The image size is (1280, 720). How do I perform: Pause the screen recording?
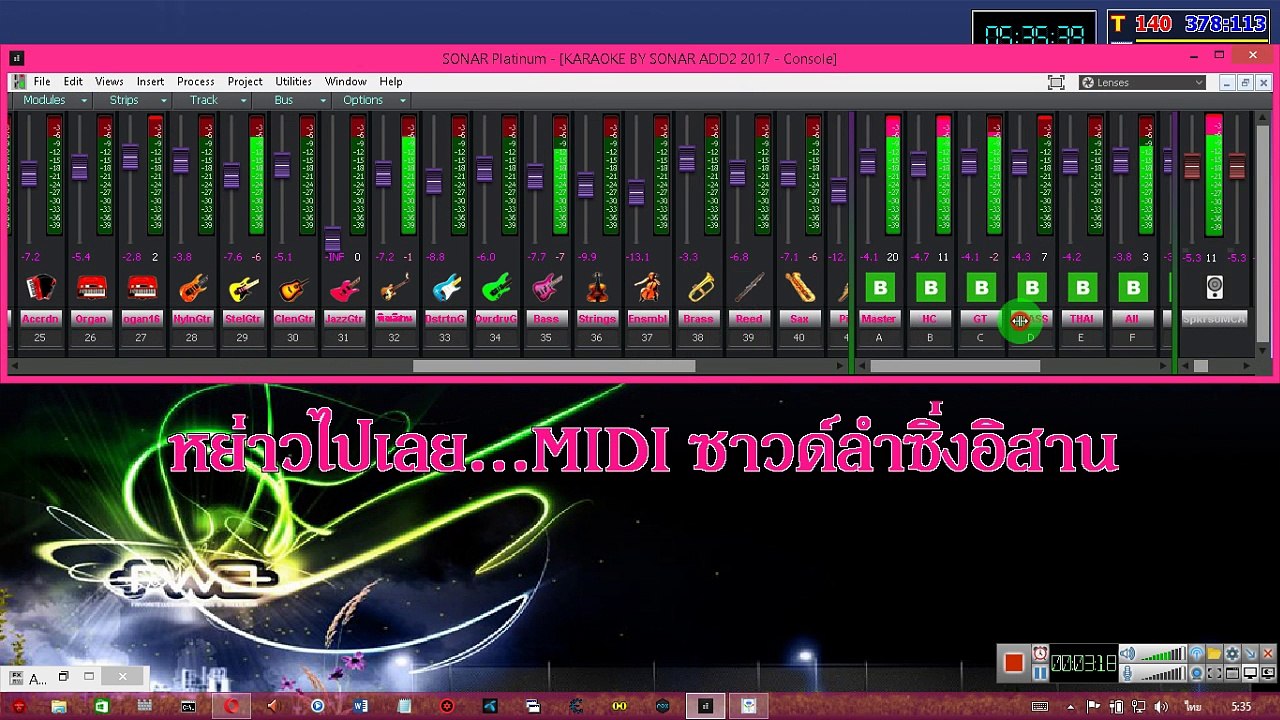1040,673
